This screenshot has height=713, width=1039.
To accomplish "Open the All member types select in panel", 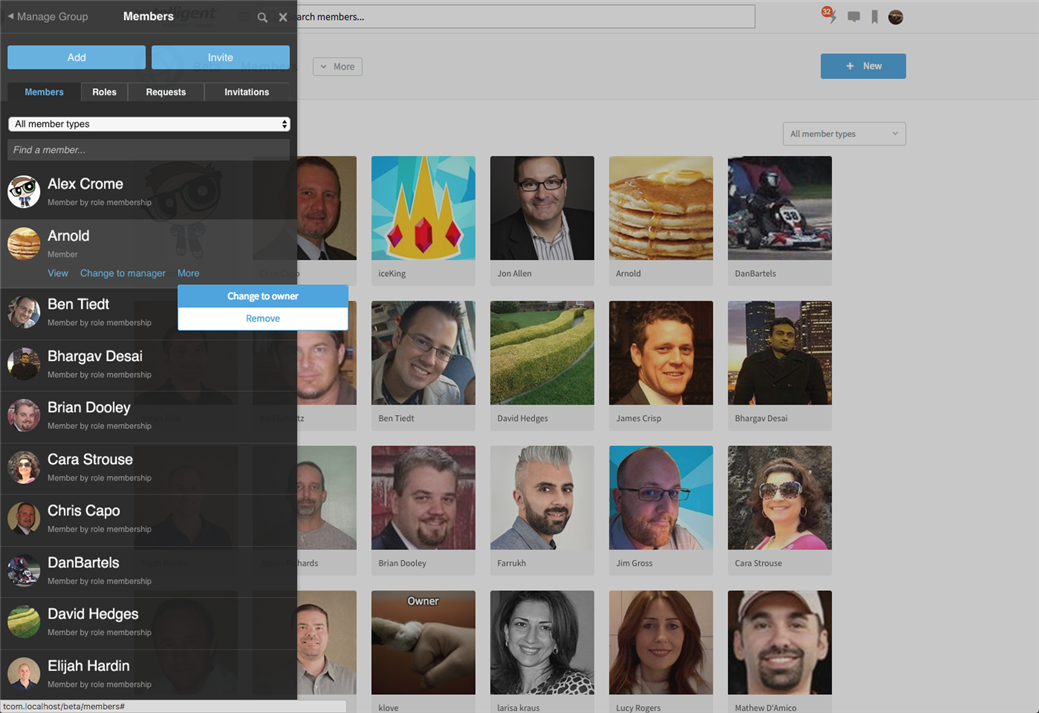I will tap(149, 124).
